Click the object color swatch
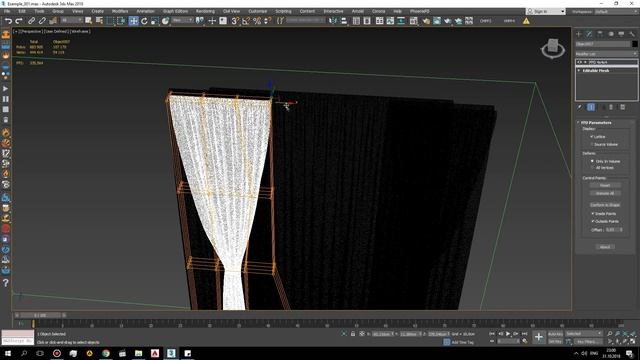Screen dimensions: 640x360 coord(635,44)
